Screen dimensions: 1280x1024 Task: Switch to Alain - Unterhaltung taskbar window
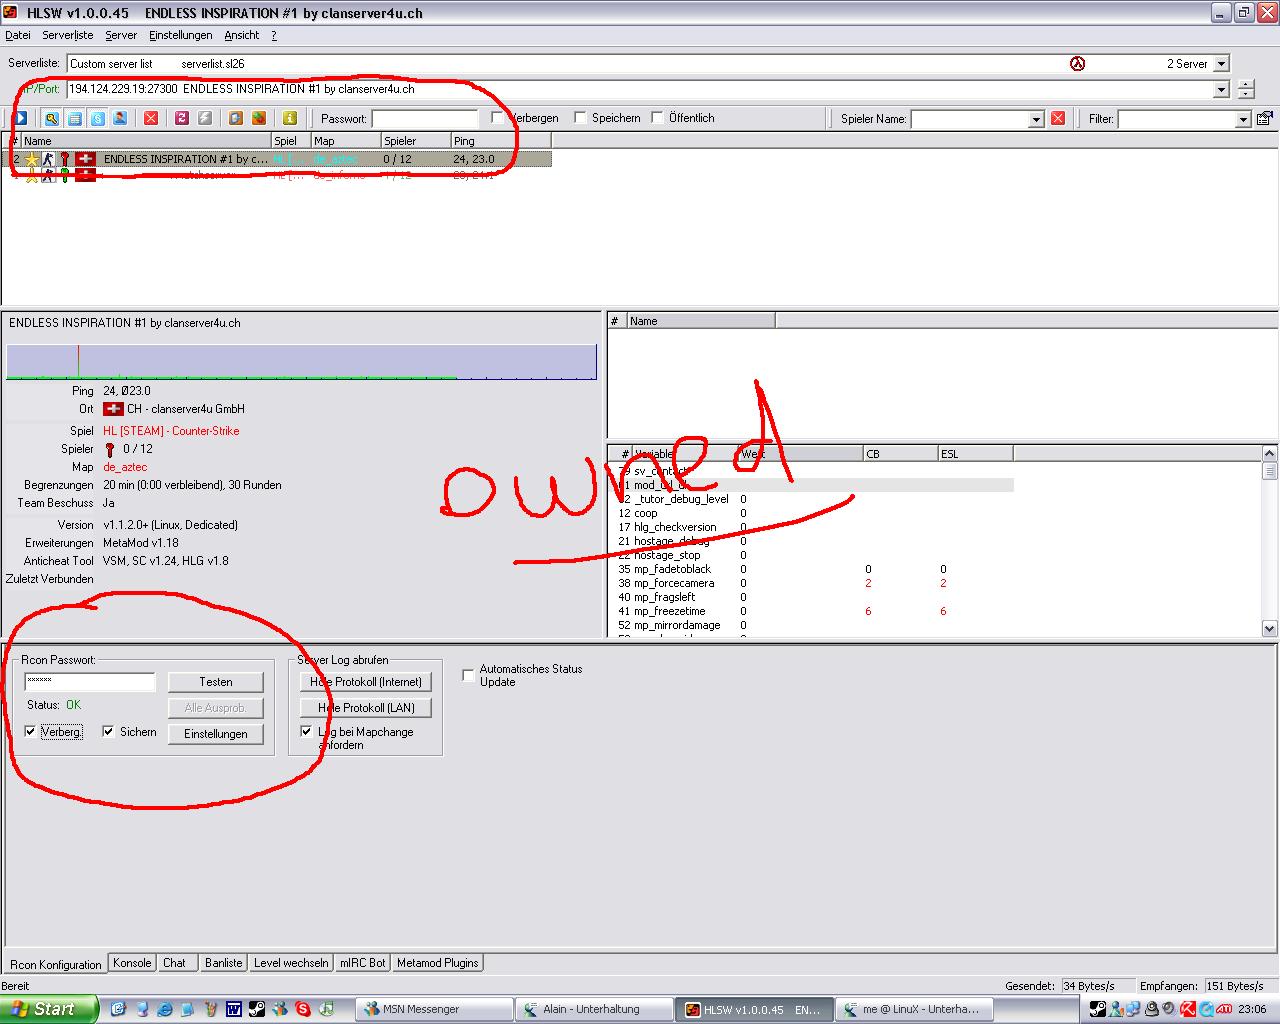592,1009
